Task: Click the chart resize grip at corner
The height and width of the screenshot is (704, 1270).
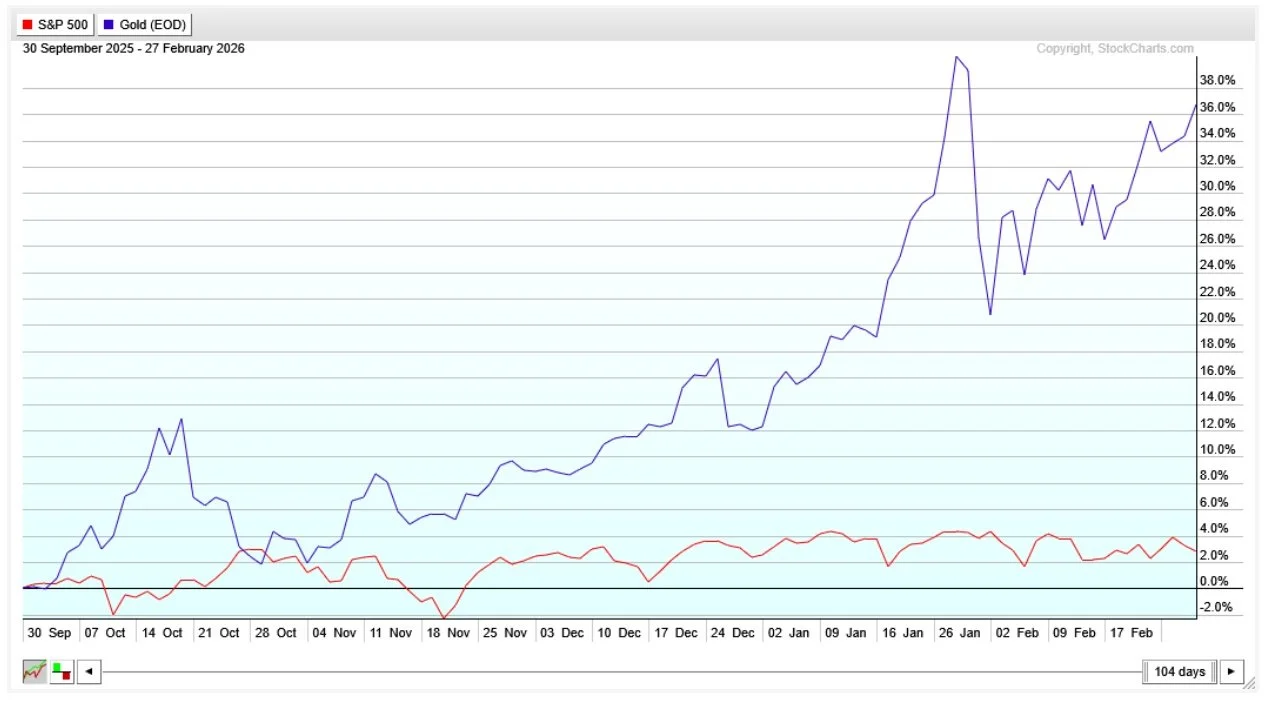Action: (x=1250, y=681)
